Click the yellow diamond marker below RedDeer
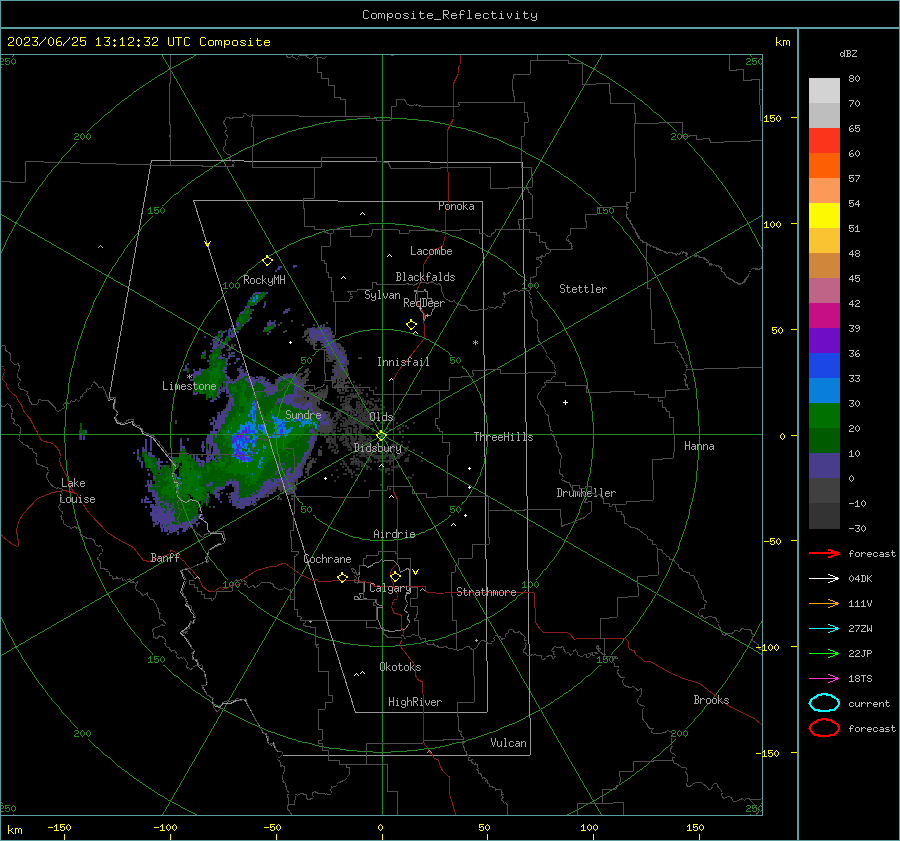This screenshot has height=841, width=900. [x=411, y=325]
